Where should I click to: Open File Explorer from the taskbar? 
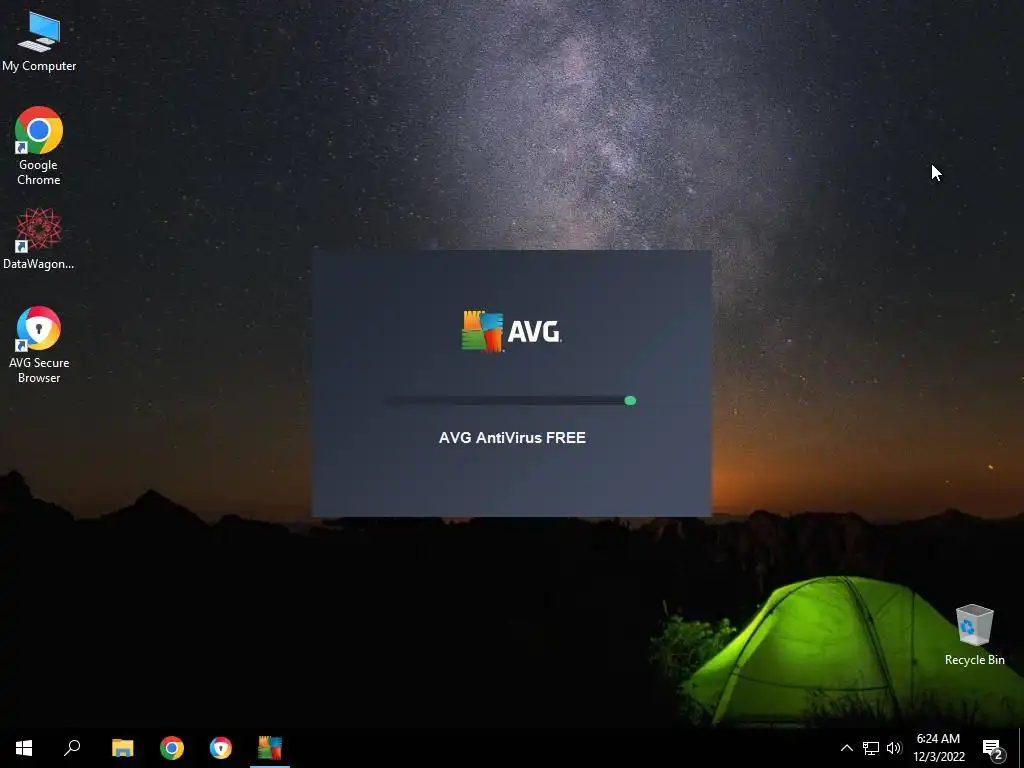point(122,748)
